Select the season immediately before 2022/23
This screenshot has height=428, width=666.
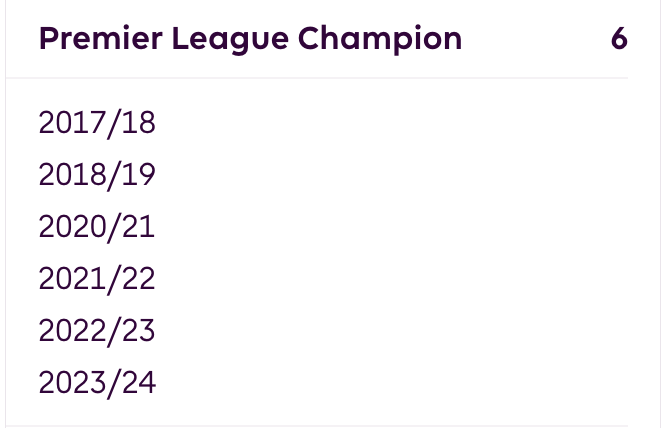97,279
